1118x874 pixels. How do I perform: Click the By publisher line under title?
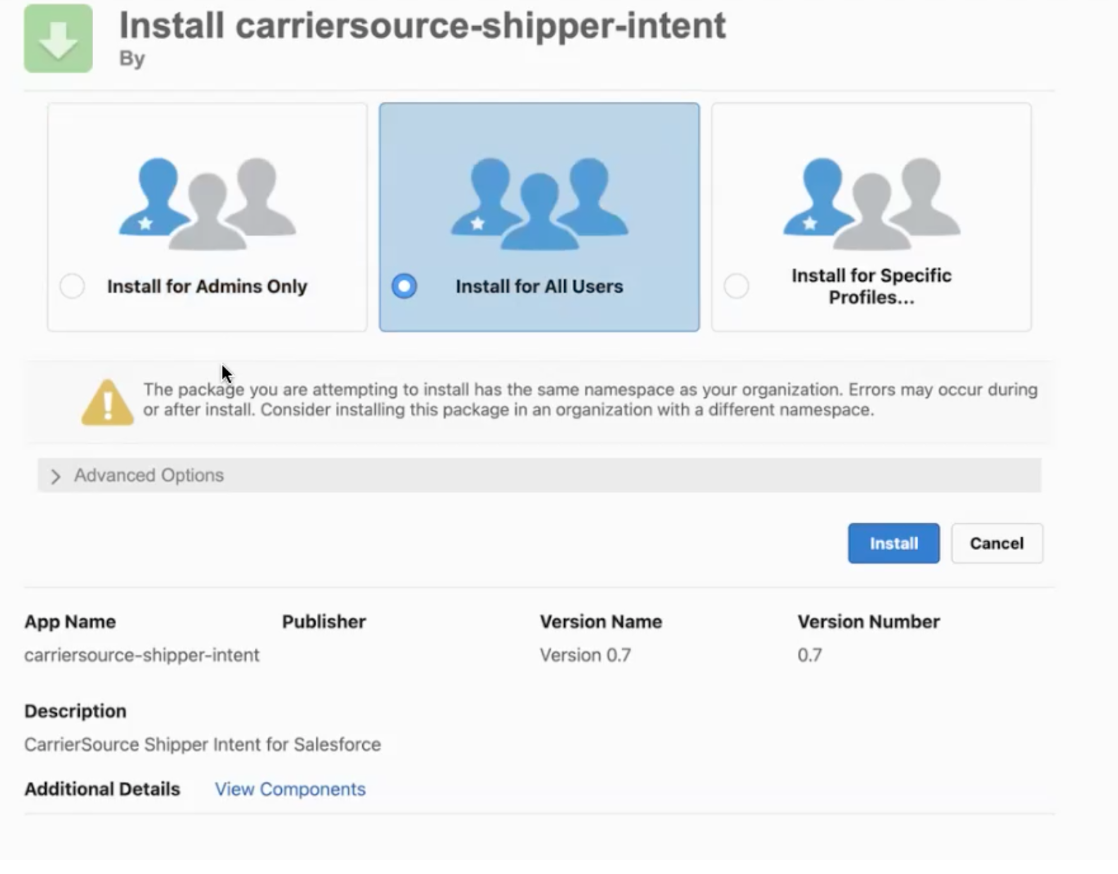click(x=132, y=59)
